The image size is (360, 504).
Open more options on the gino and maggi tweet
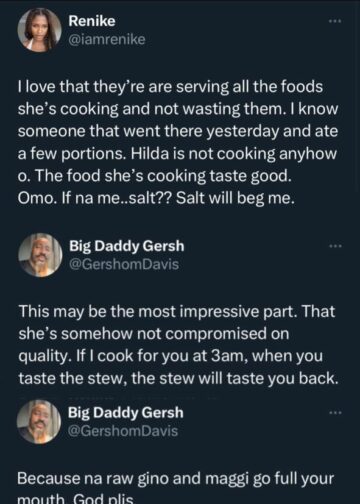click(335, 413)
